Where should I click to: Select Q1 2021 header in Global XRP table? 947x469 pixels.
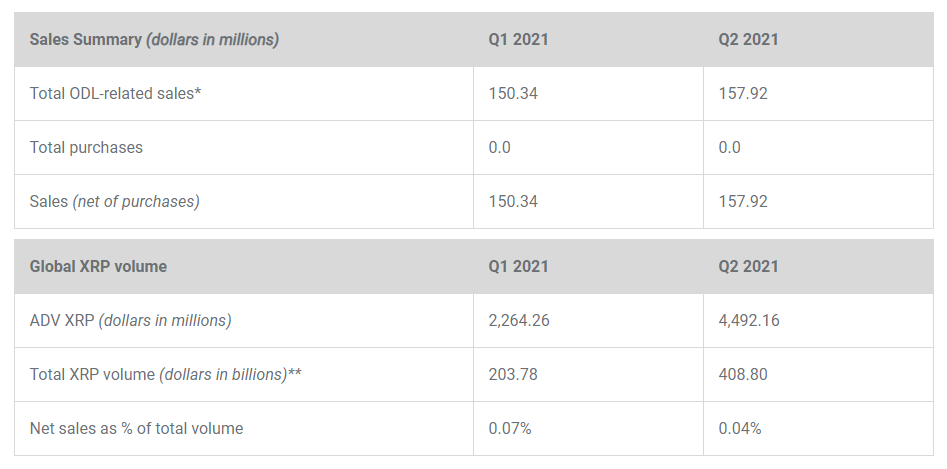tap(518, 267)
